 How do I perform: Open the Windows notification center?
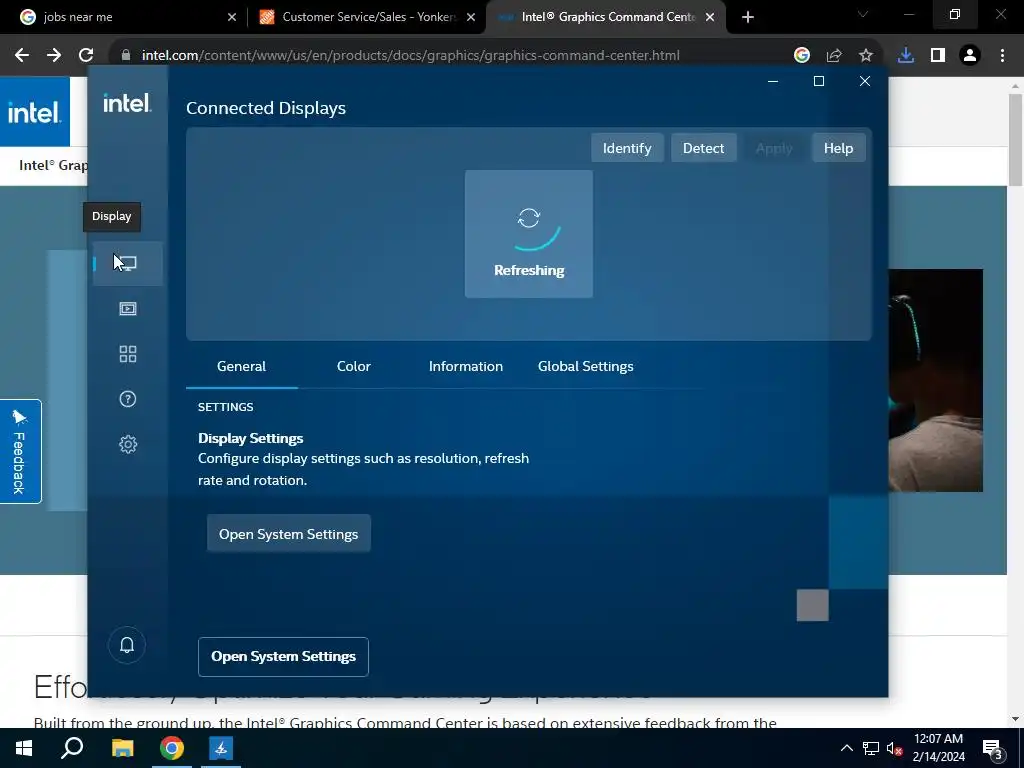pyautogui.click(x=993, y=749)
